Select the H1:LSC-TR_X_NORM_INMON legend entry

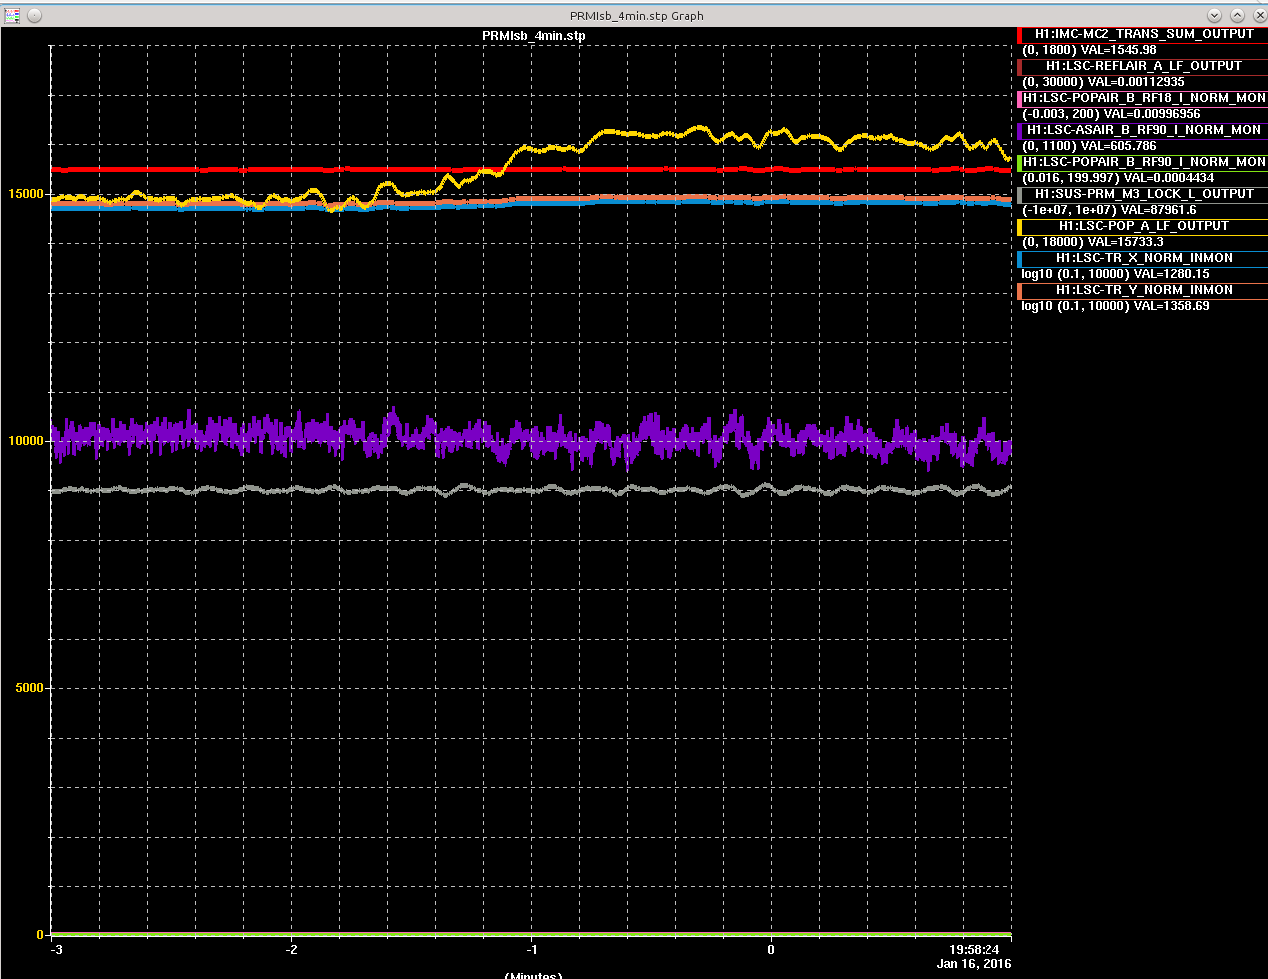point(1144,258)
